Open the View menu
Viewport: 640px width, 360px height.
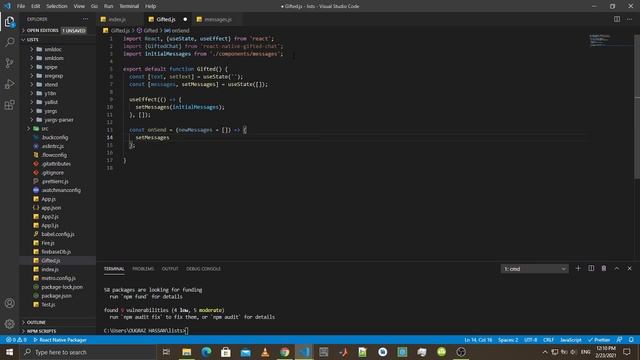79,6
